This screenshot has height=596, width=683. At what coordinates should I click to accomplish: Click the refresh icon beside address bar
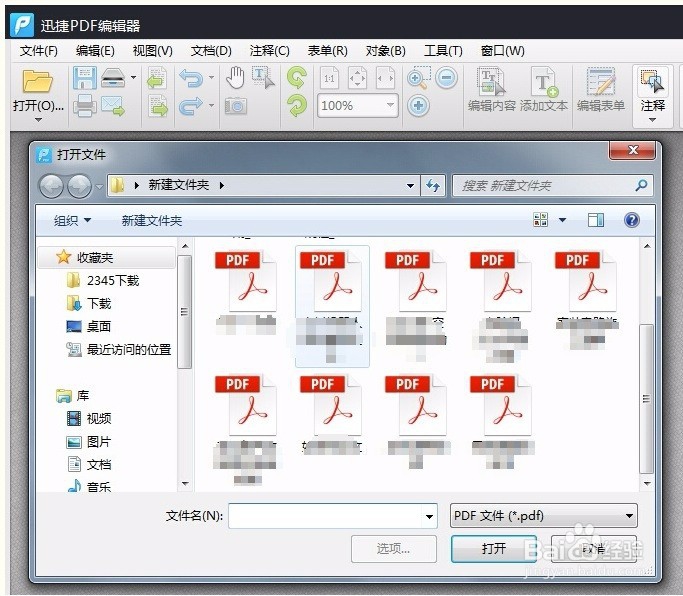click(x=433, y=186)
